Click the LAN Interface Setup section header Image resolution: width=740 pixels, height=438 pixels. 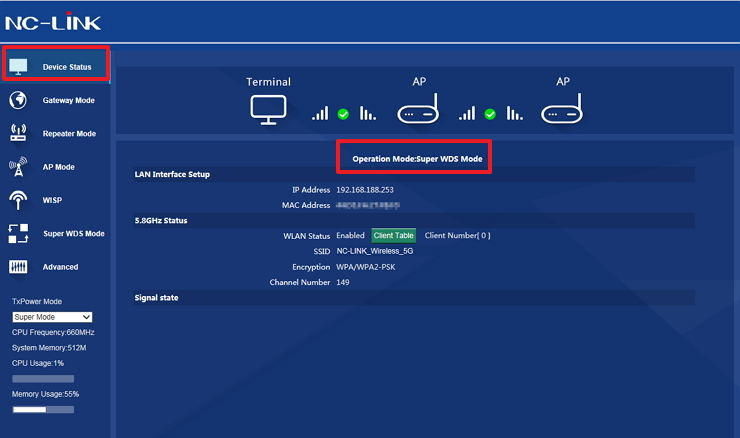tap(413, 174)
